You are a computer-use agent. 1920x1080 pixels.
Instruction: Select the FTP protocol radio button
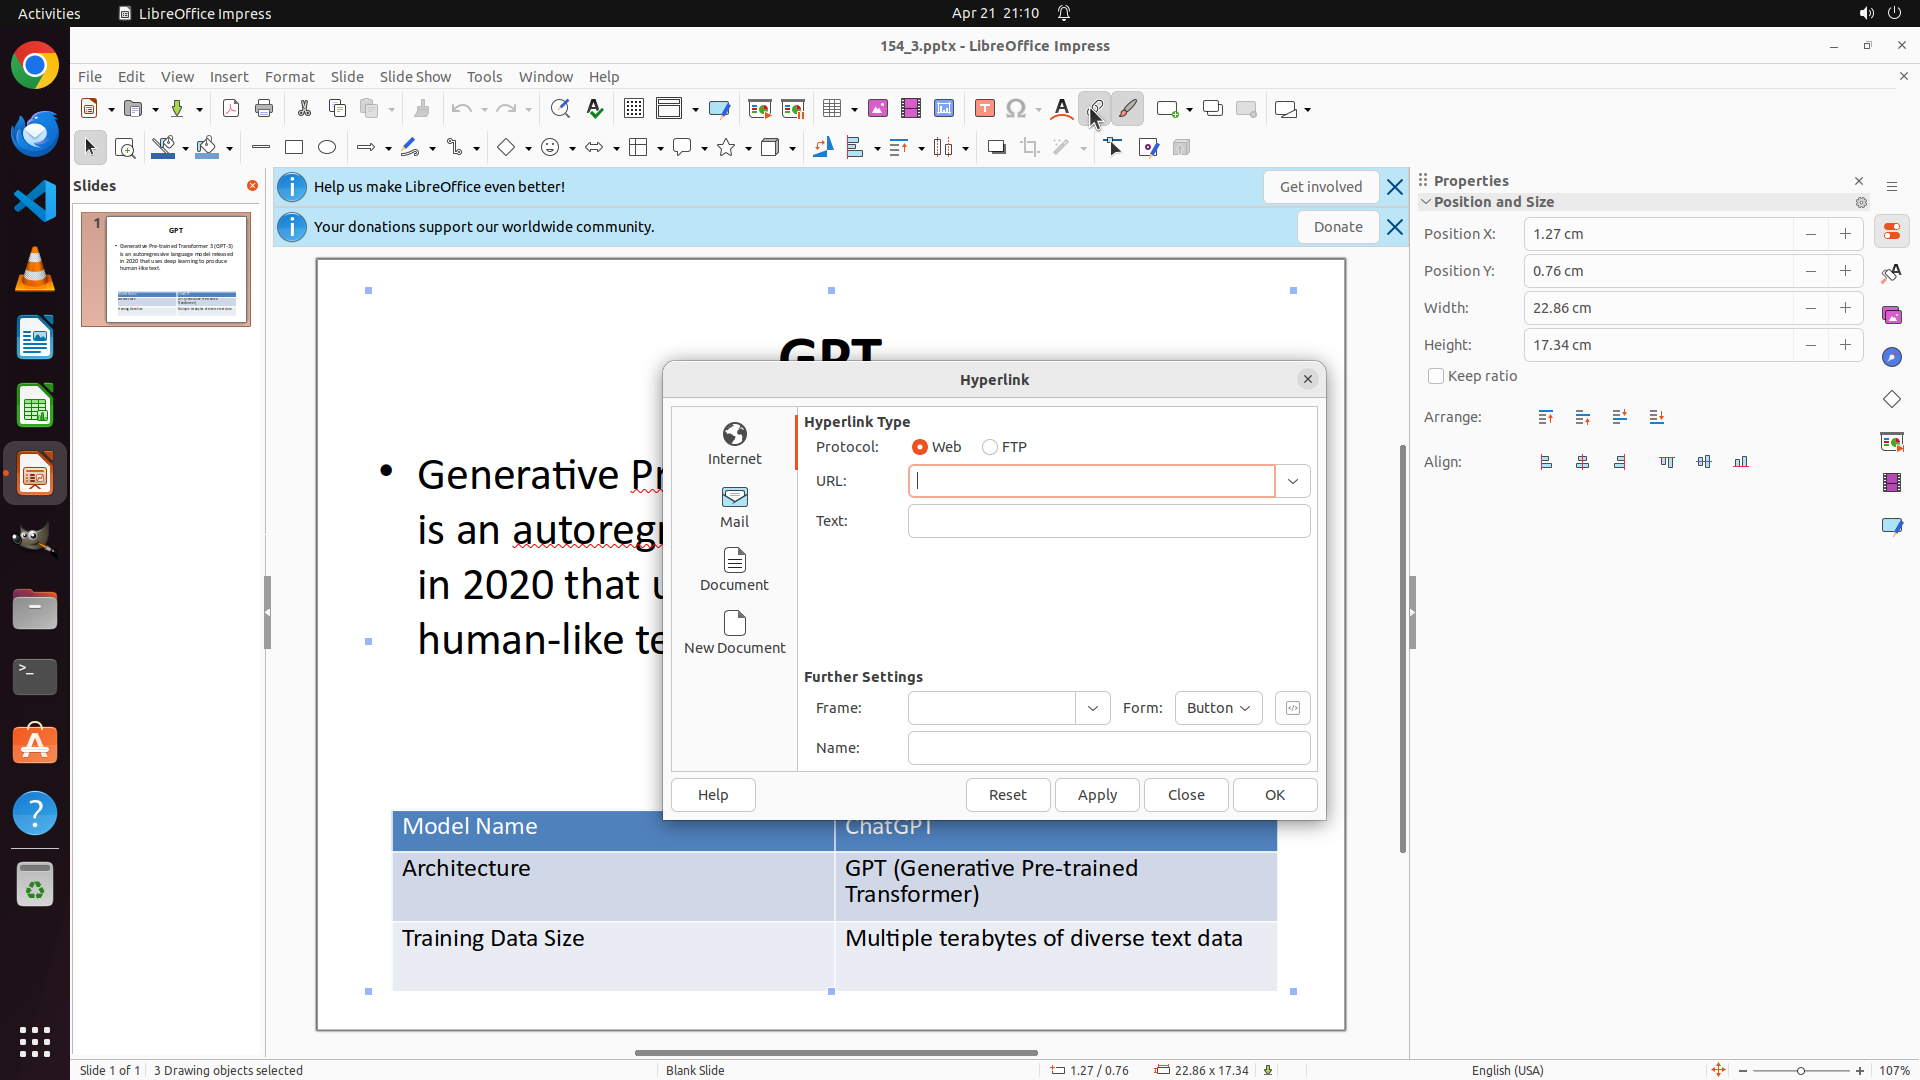pos(990,447)
